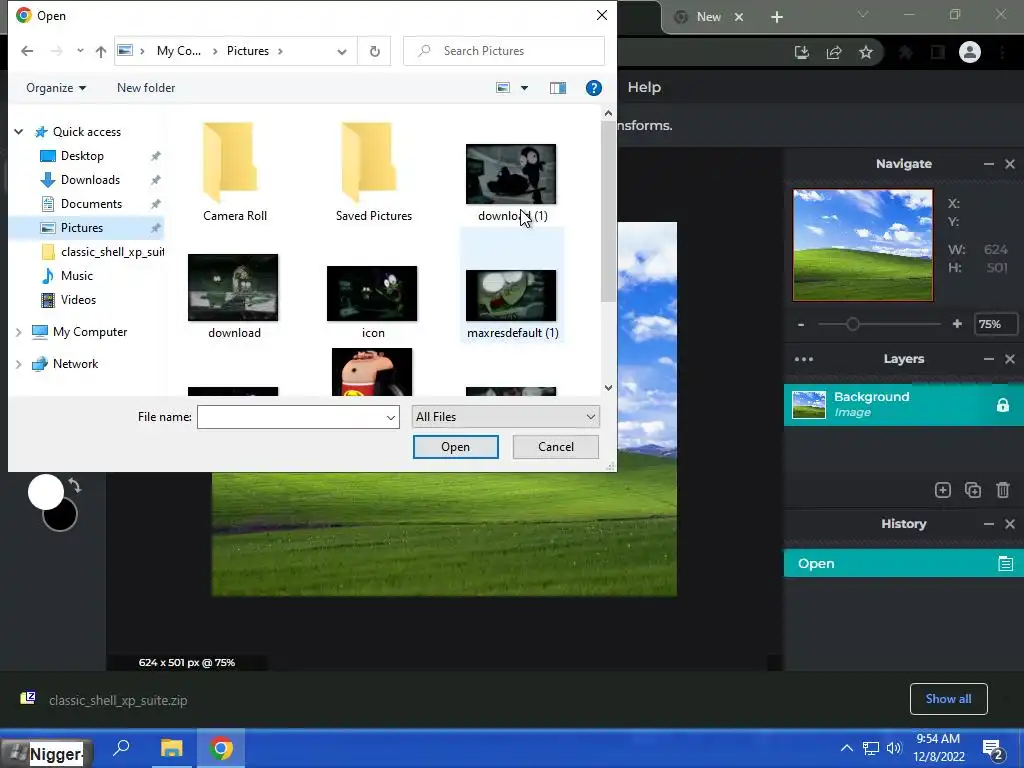1024x768 pixels.
Task: Open the recent locations dropdown arrow
Action: (80, 51)
